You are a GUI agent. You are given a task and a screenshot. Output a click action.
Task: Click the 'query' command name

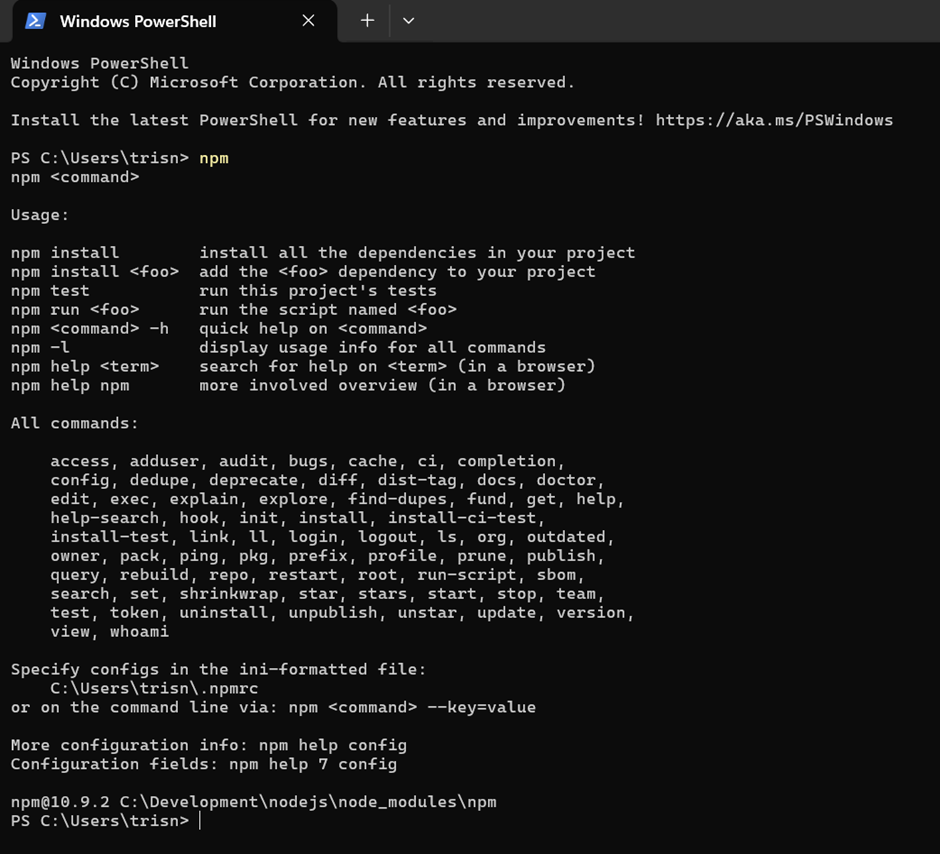point(75,575)
